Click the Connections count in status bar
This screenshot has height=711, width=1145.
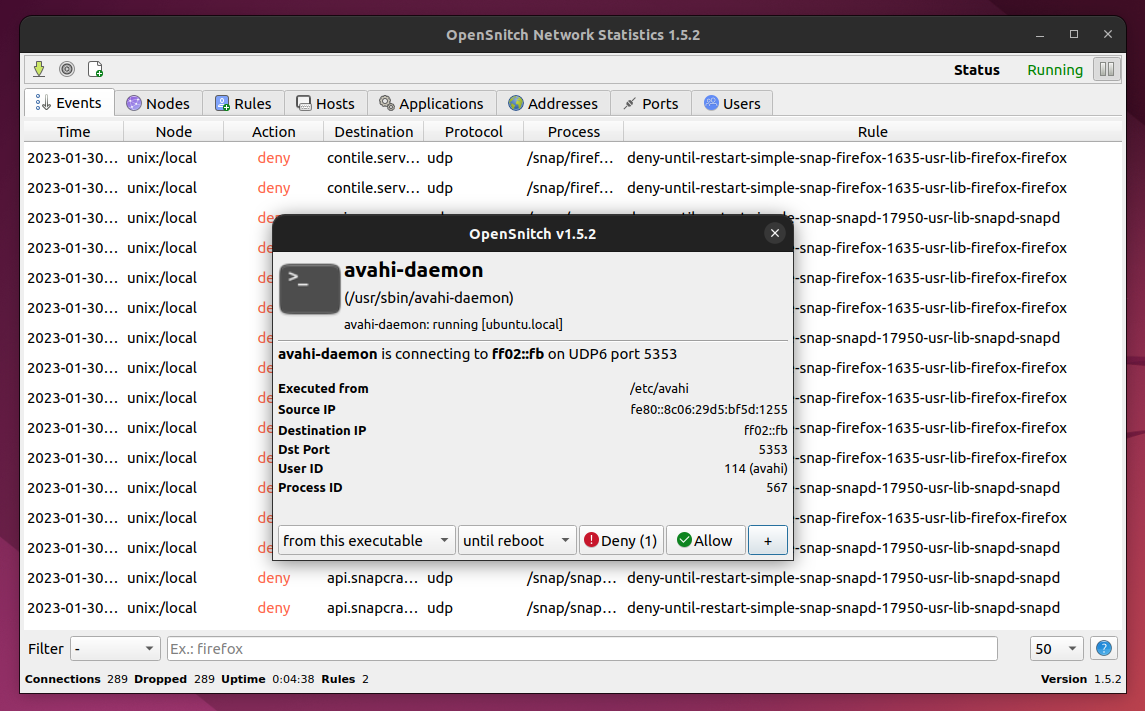[117, 679]
